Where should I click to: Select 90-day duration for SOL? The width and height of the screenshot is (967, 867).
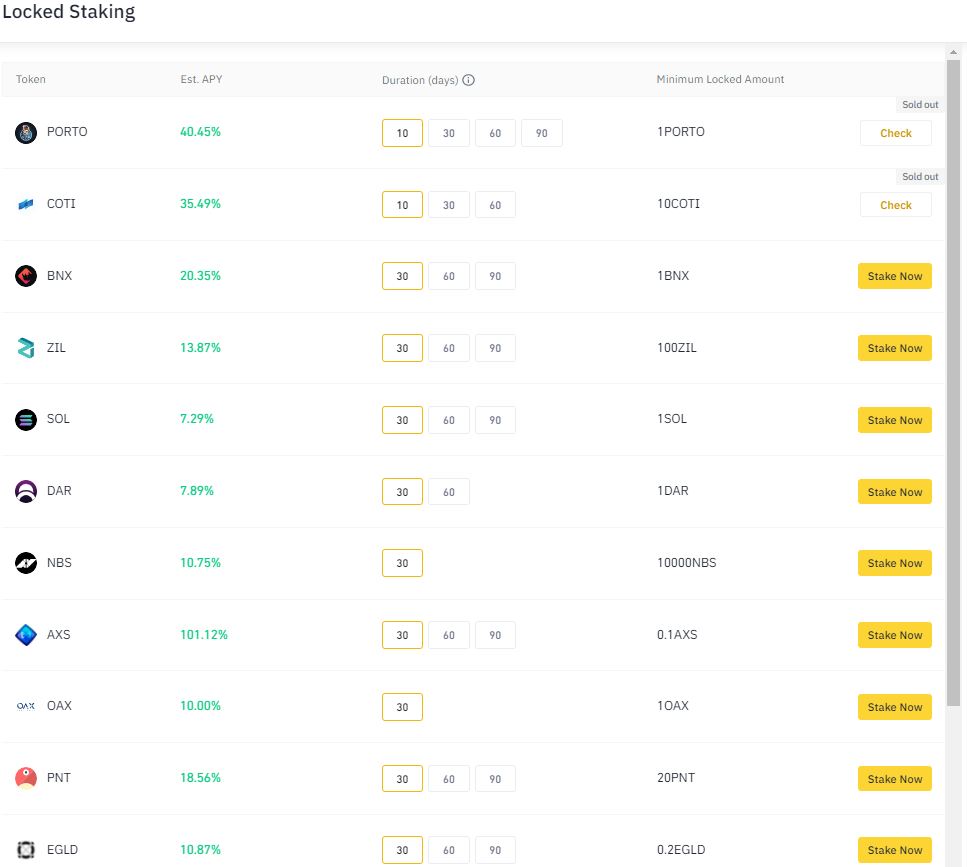[x=495, y=420]
